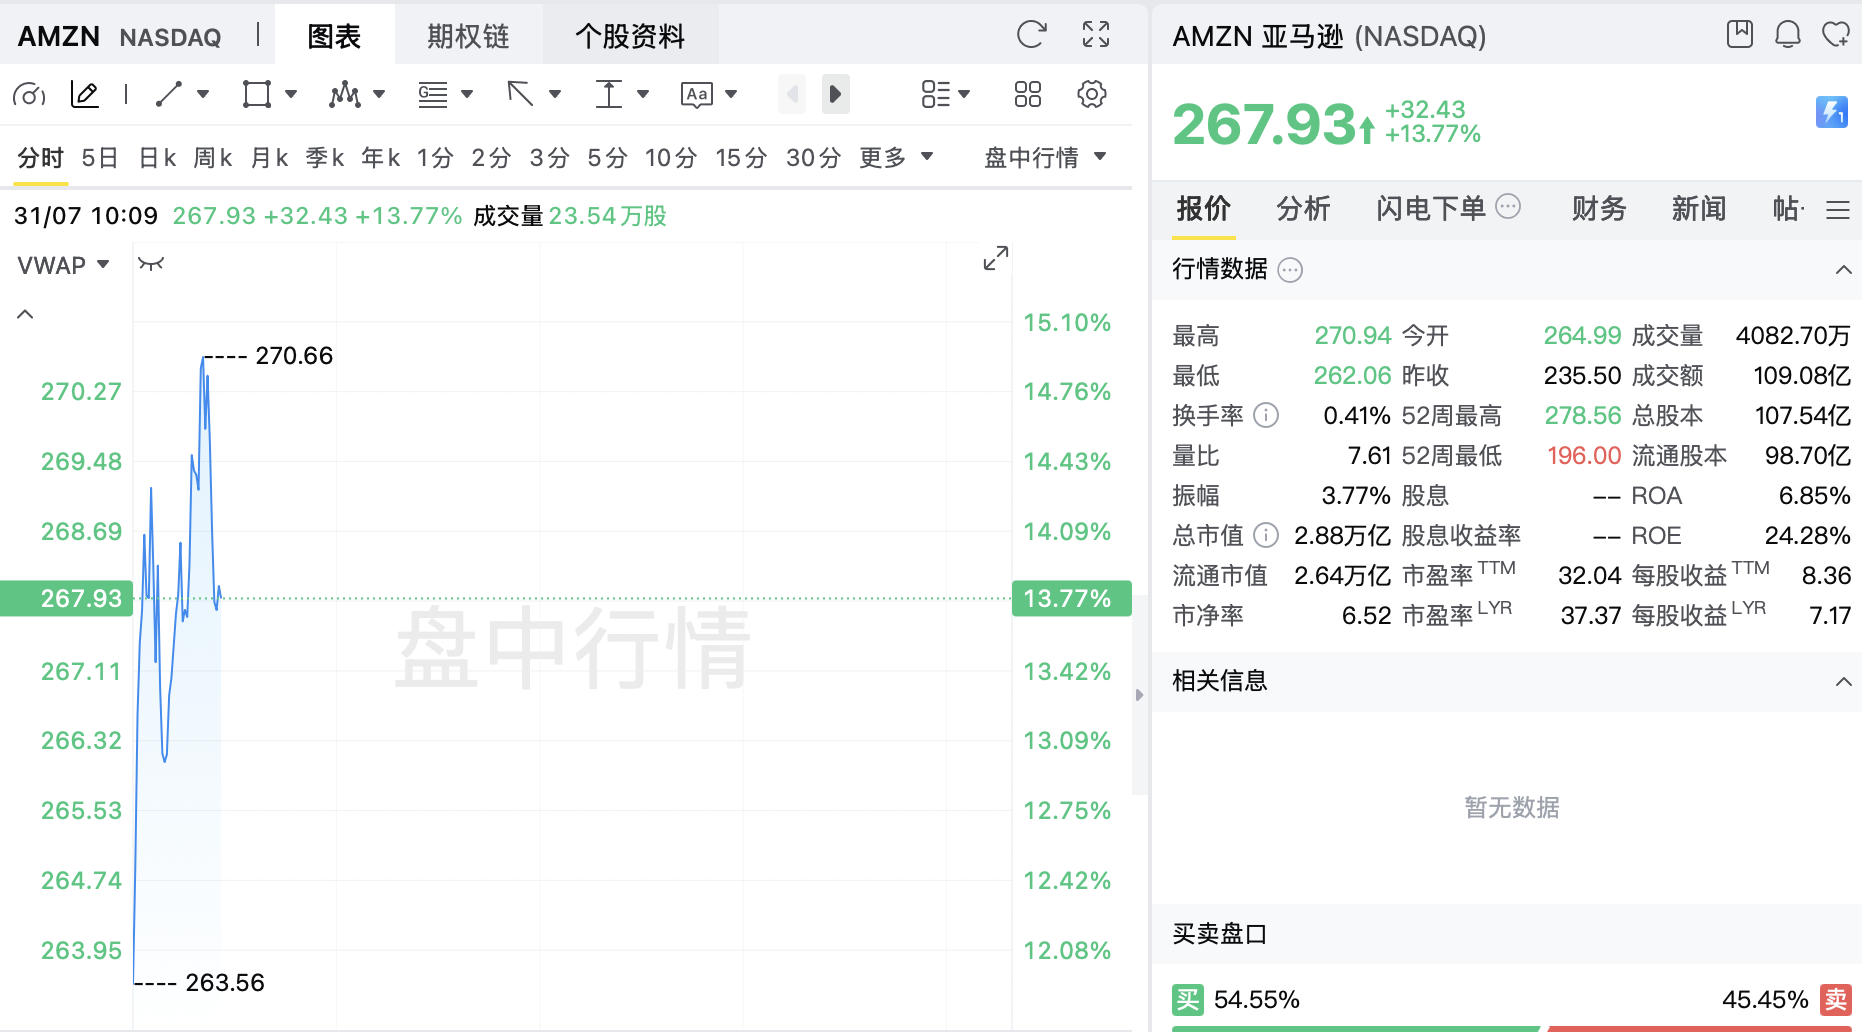This screenshot has width=1862, height=1032.
Task: Click the toolbar scroll left arrow
Action: click(x=792, y=94)
